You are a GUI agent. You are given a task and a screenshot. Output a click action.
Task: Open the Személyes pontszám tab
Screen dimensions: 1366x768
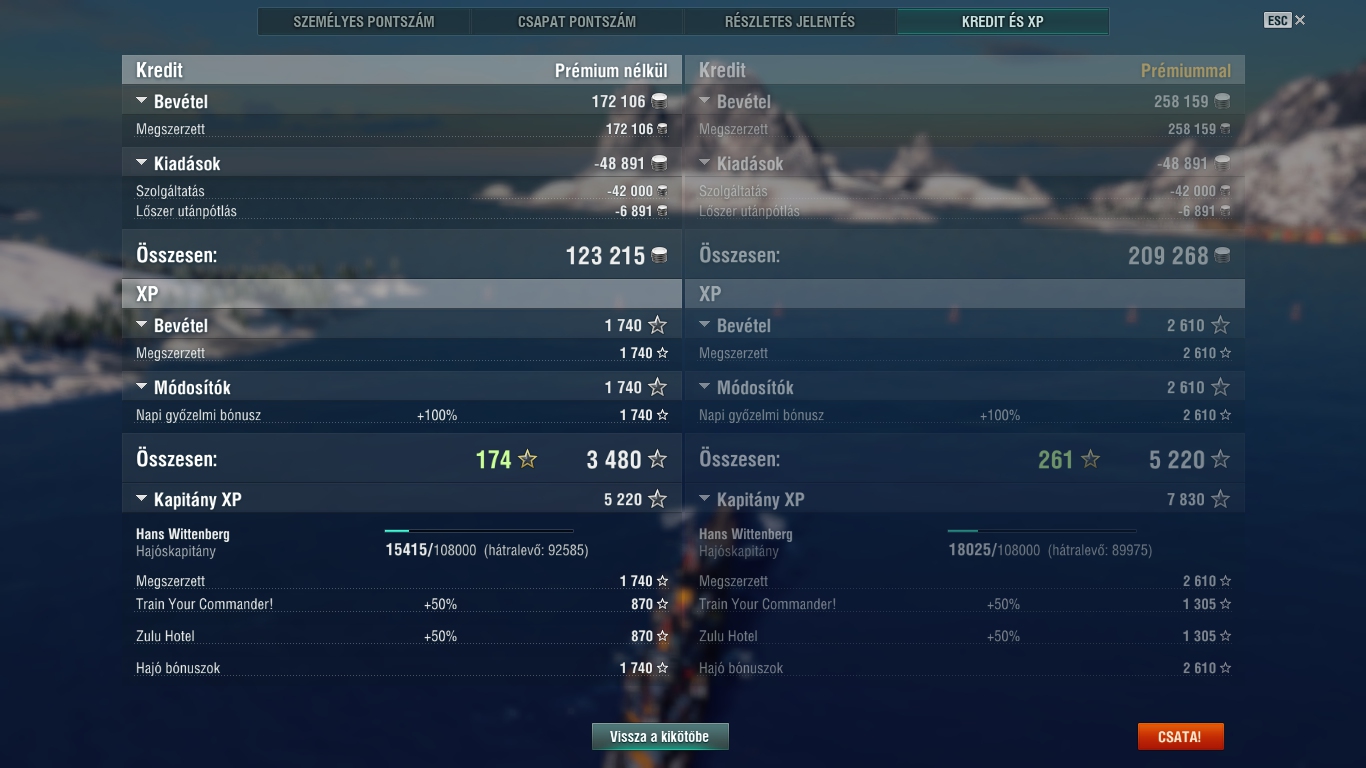[364, 21]
